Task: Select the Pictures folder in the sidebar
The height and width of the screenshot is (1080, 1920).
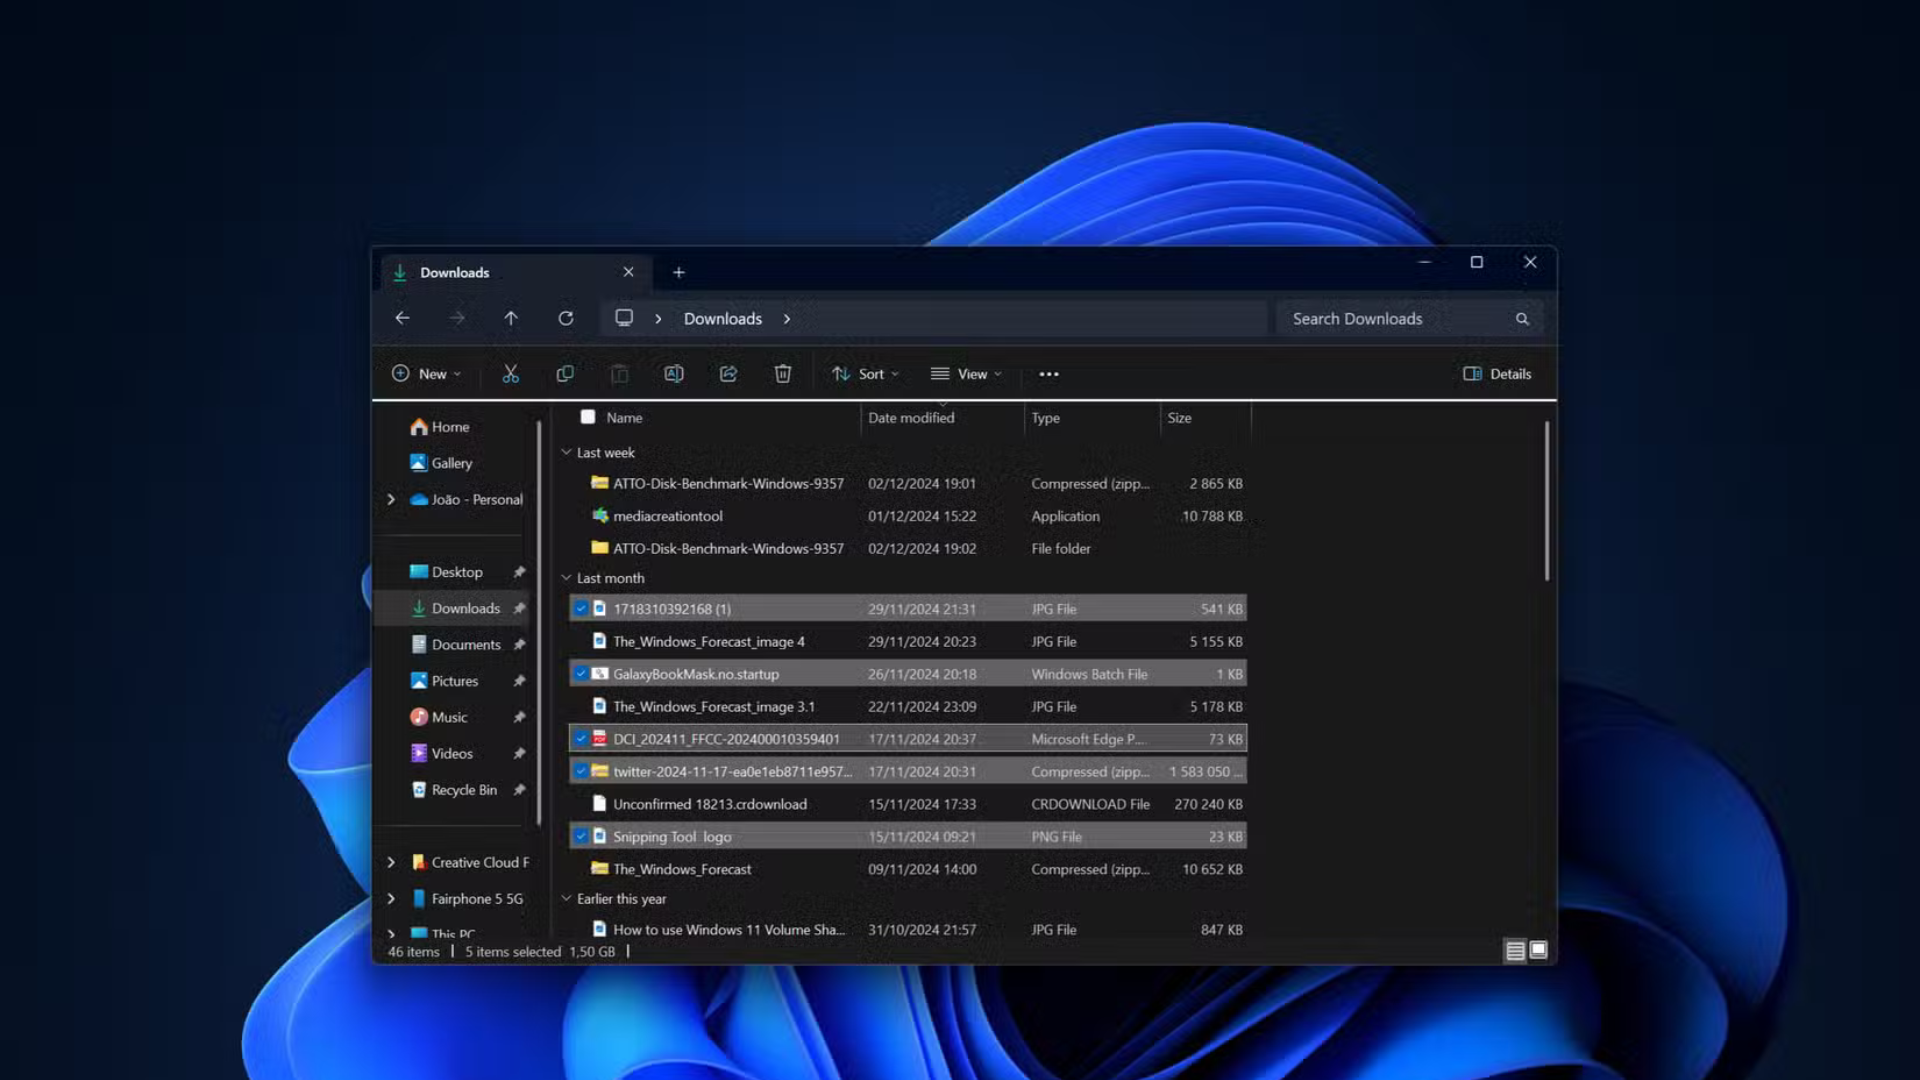Action: click(455, 681)
